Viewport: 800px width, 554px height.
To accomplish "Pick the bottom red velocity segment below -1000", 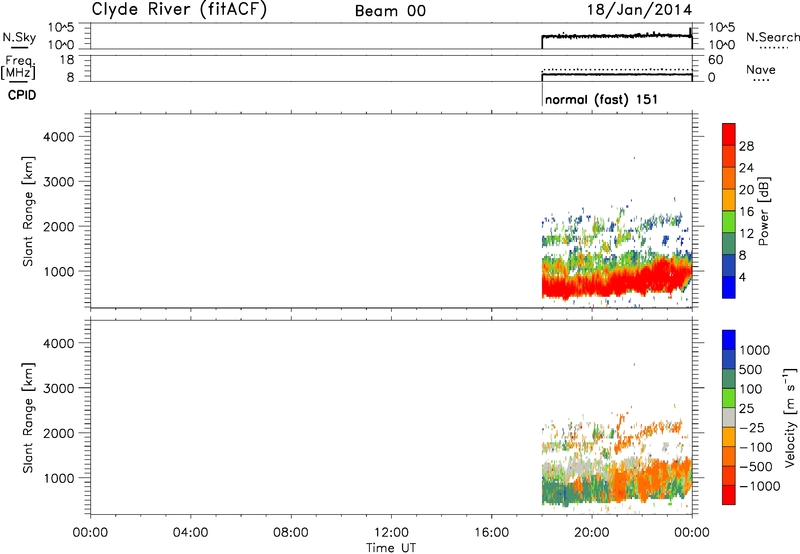I will (729, 495).
